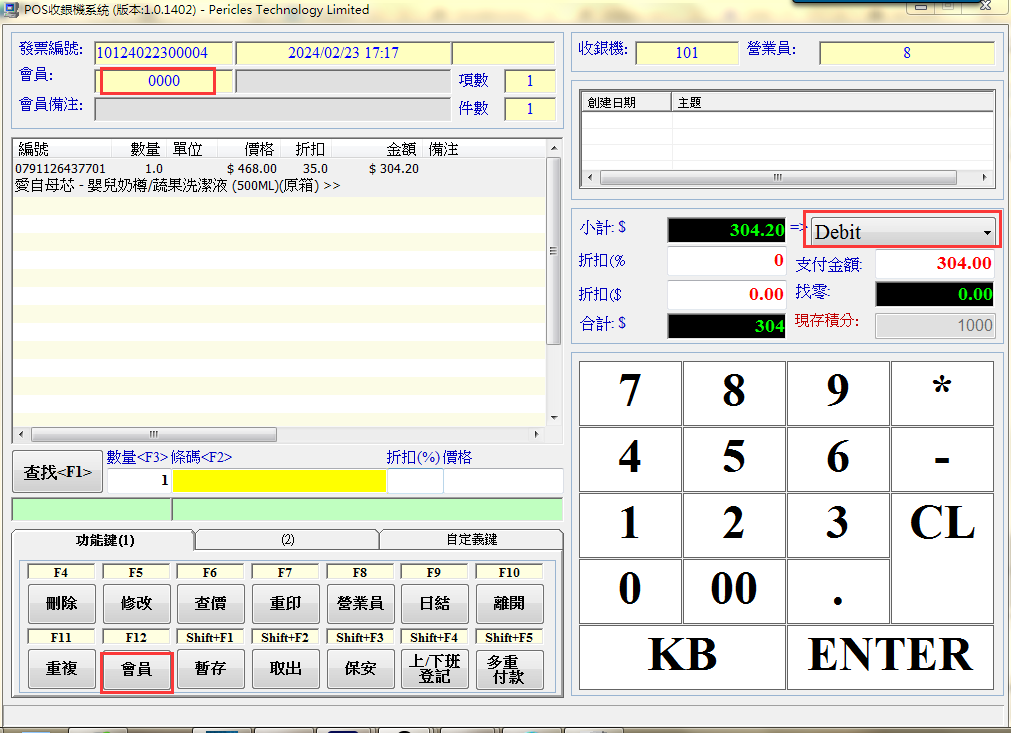Tap keypad digit 2
Screen dimensions: 1011x733
734,525
